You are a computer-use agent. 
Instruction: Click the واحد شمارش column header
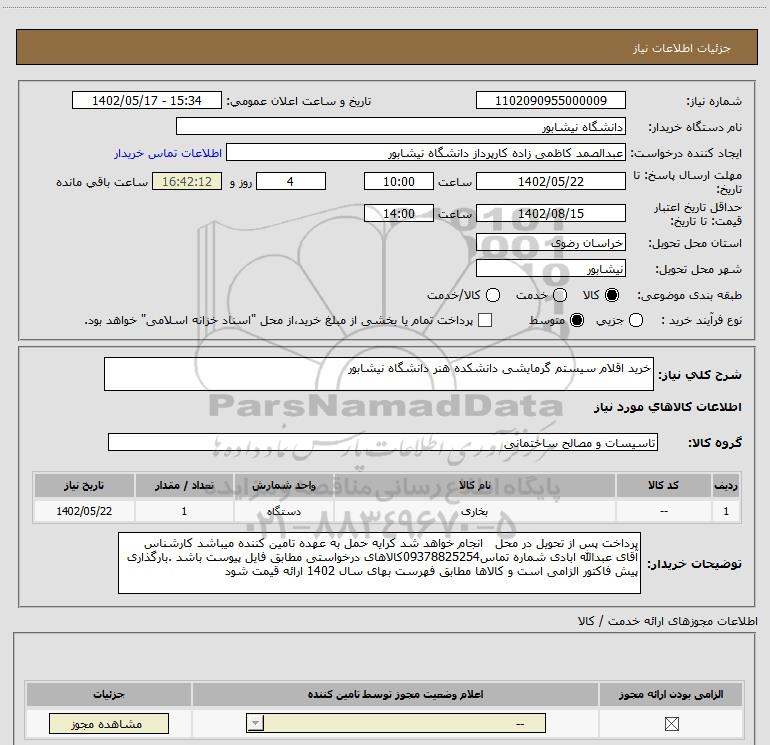(x=284, y=485)
